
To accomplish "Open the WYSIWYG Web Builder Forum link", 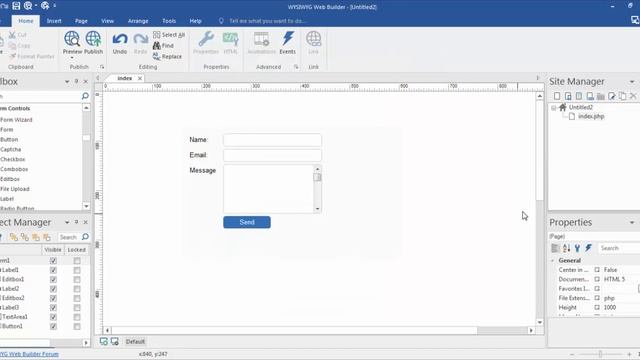I will tap(29, 354).
